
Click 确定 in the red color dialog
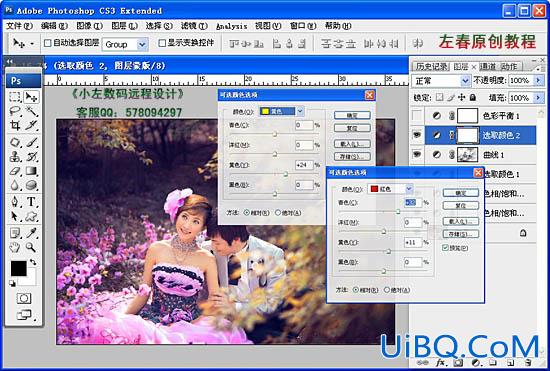pos(461,193)
